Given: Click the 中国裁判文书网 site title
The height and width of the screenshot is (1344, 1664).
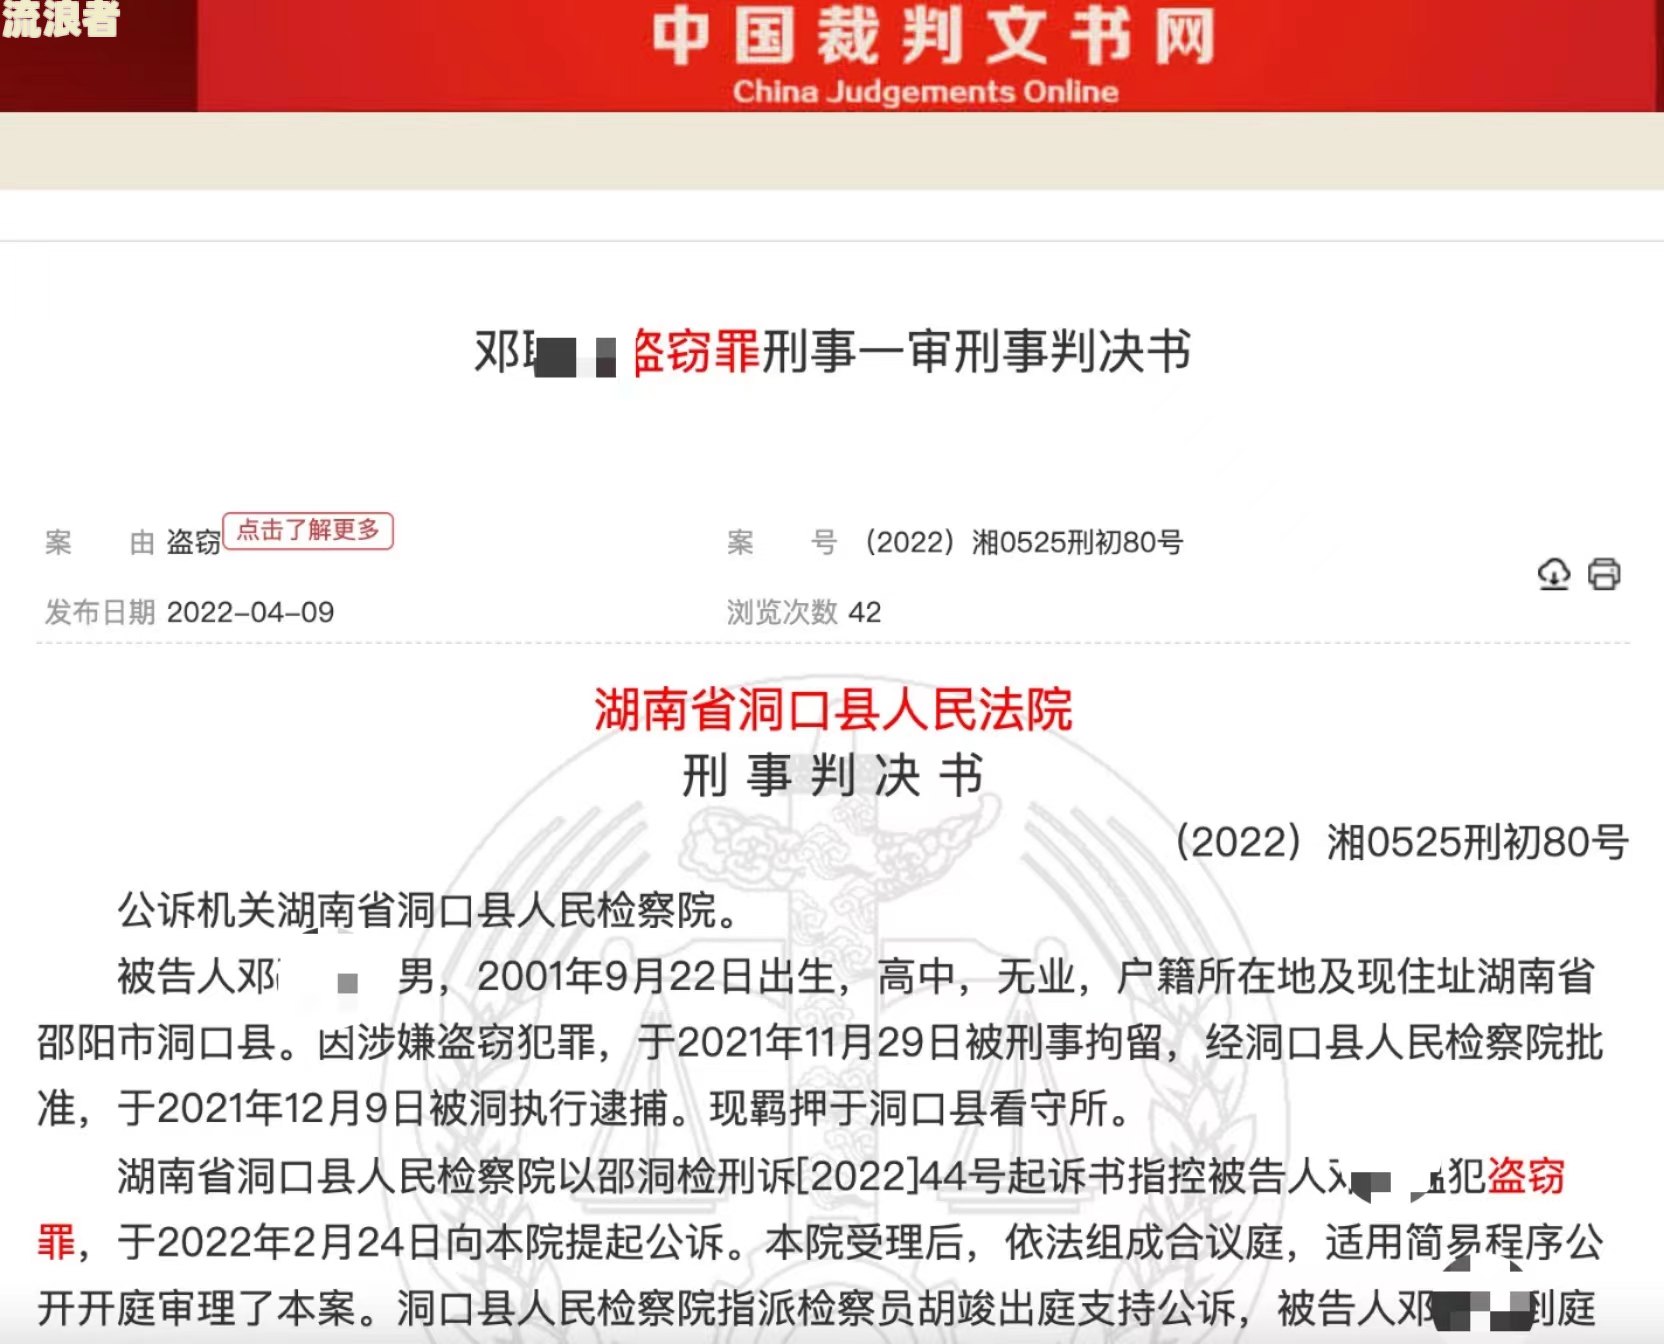Looking at the screenshot, I should point(933,36).
